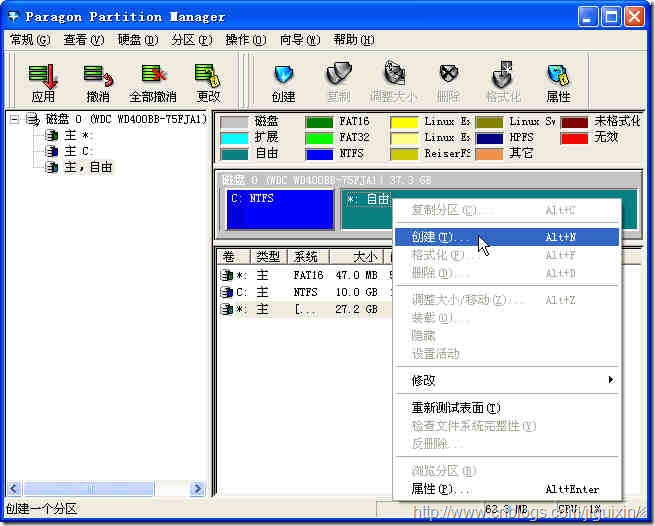Click the 27.2 GB size cell
This screenshot has width=655, height=526.
click(356, 309)
